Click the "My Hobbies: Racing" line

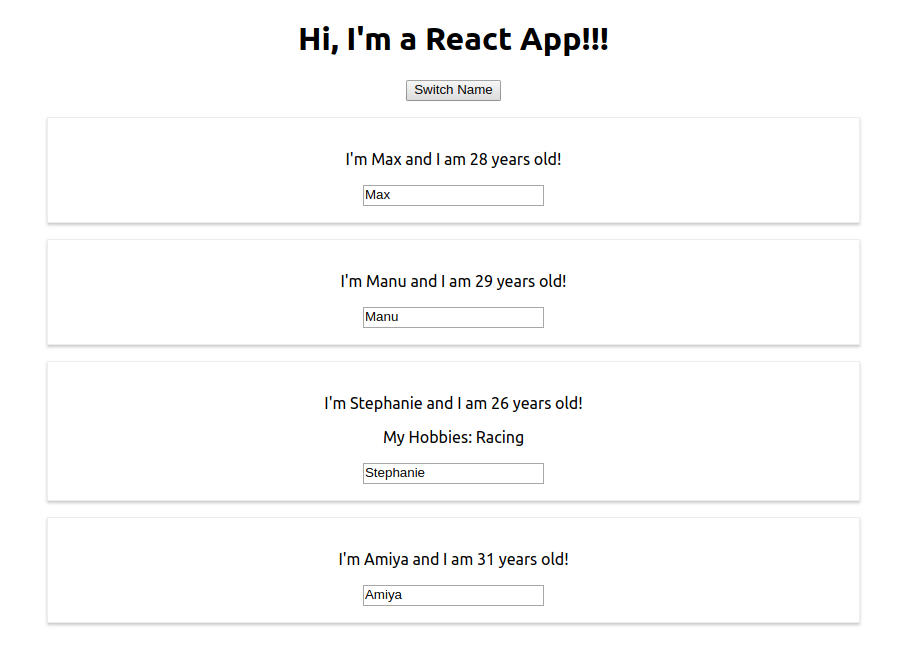pyautogui.click(x=453, y=437)
